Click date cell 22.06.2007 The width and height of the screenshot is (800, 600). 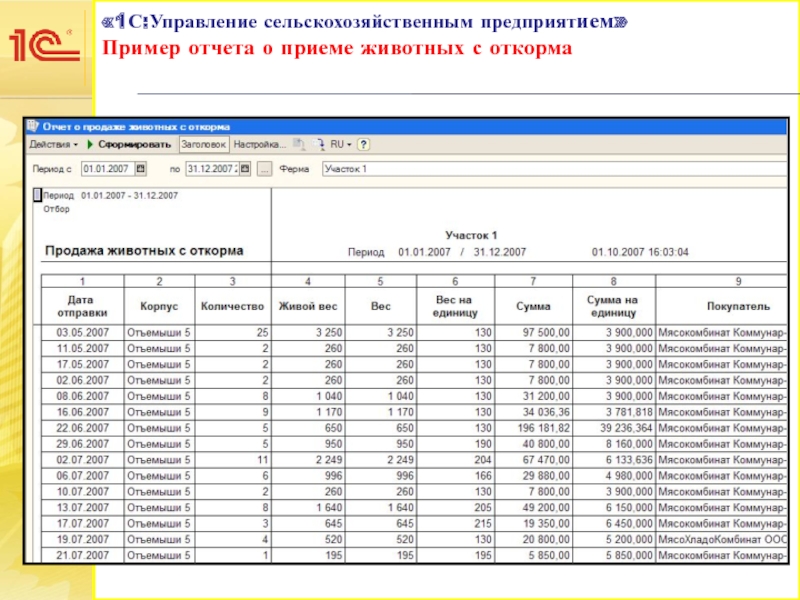click(83, 428)
